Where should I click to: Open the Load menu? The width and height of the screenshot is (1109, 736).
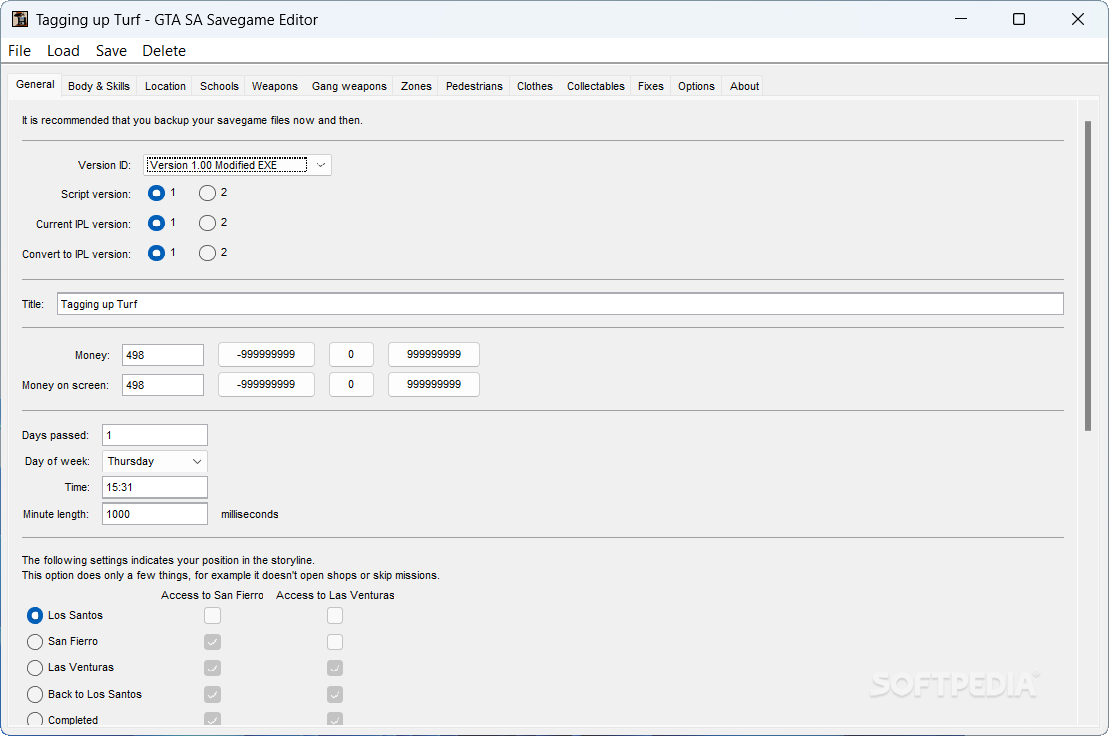pos(63,51)
